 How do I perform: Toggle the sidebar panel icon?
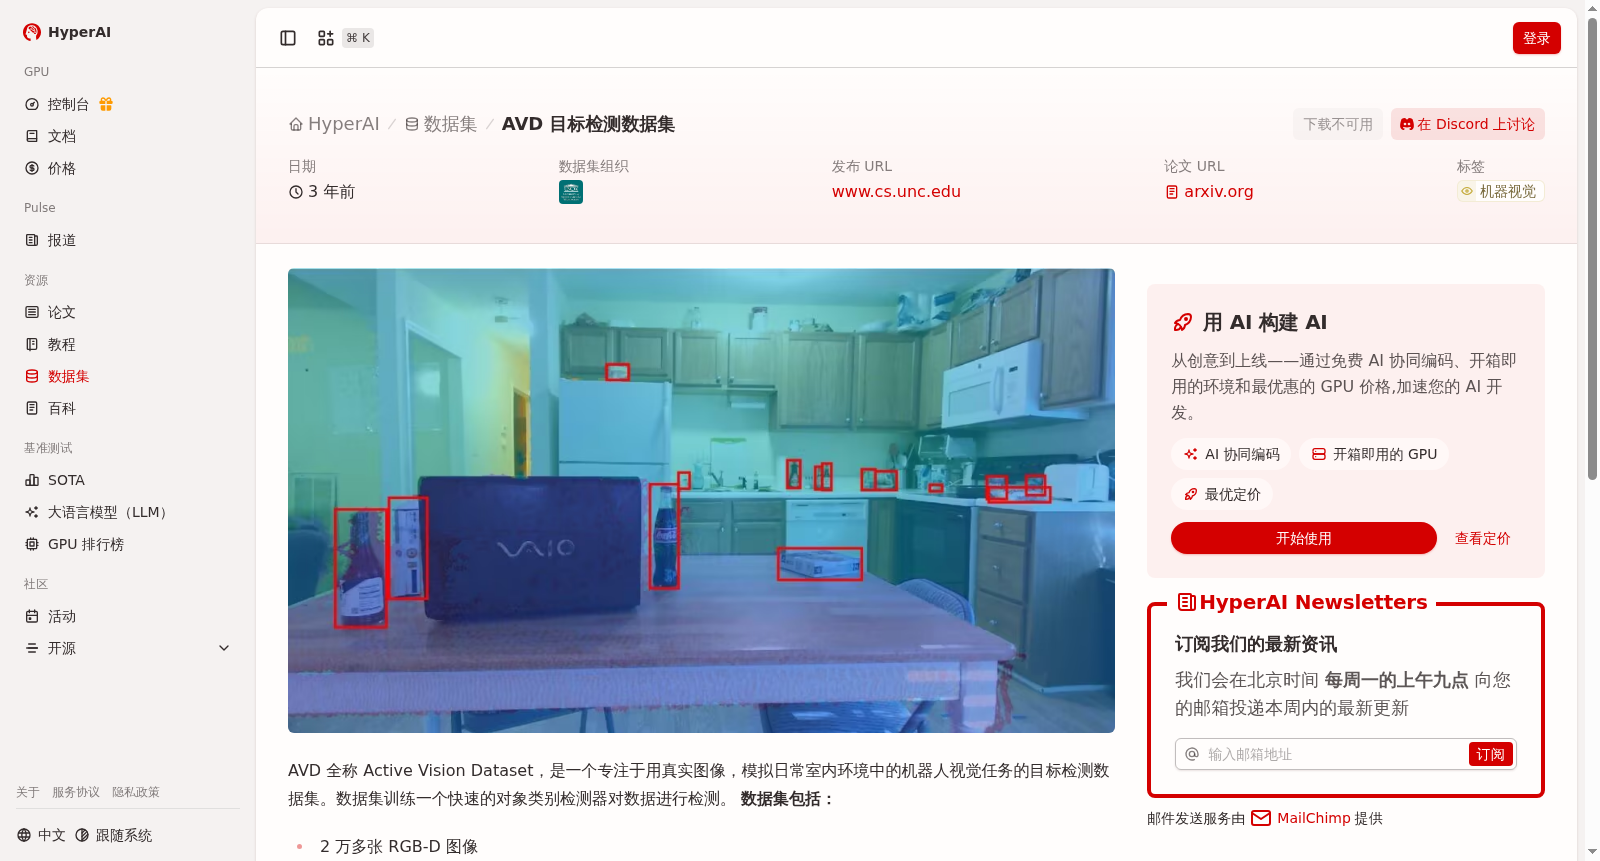pos(288,38)
